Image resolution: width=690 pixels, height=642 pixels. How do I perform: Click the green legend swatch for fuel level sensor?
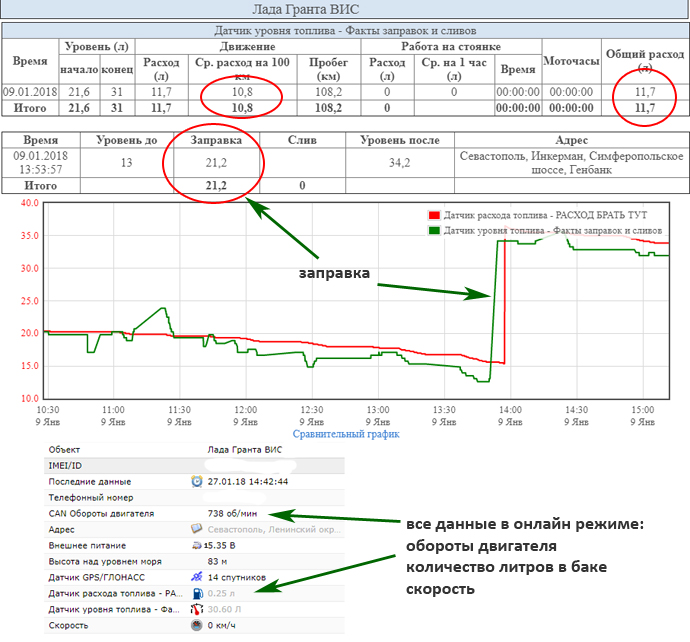tap(433, 229)
